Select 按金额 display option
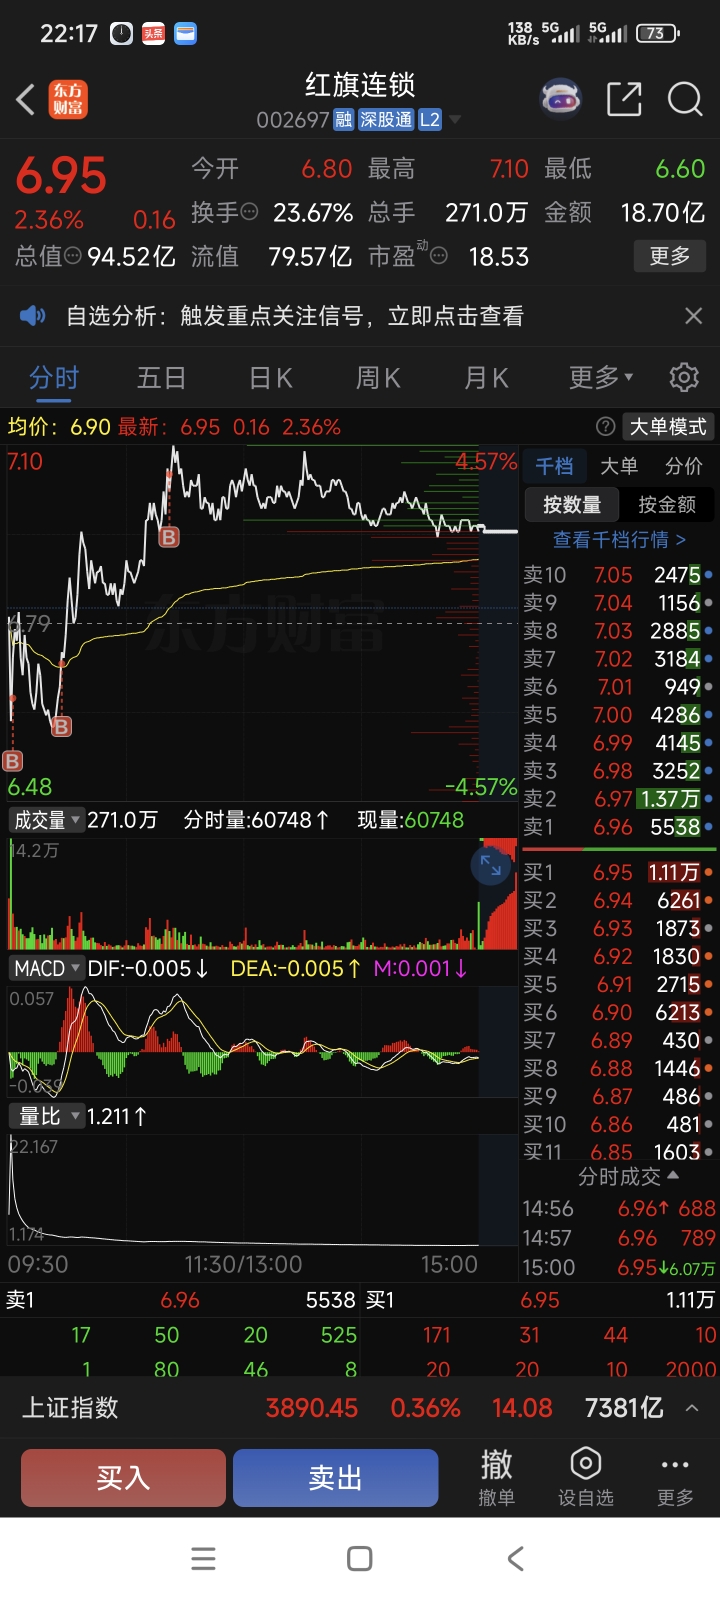 666,504
